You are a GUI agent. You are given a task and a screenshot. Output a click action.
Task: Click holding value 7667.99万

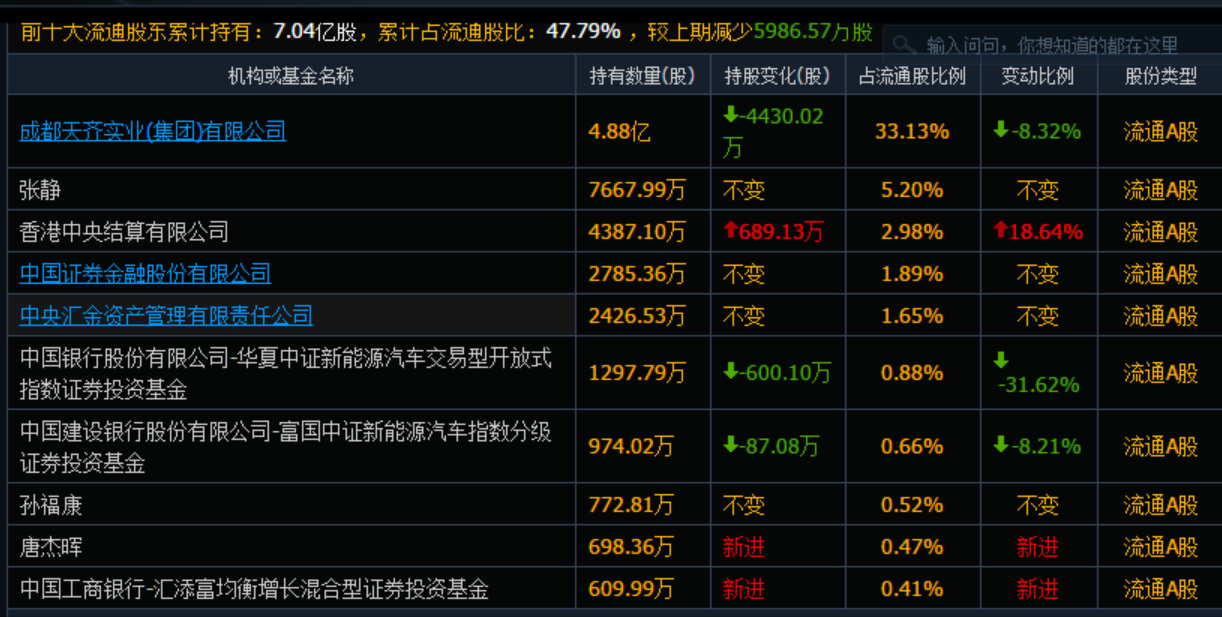(637, 190)
